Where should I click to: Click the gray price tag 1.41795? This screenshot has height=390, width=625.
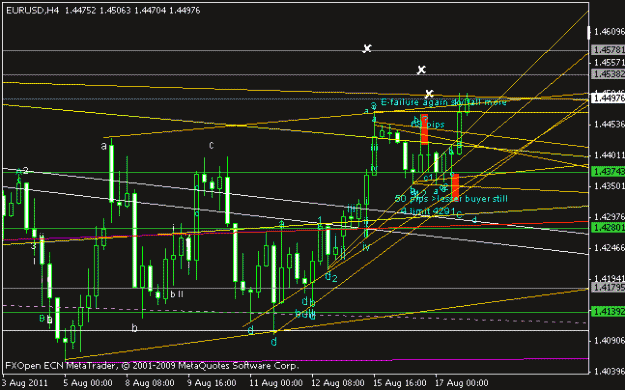(x=608, y=287)
